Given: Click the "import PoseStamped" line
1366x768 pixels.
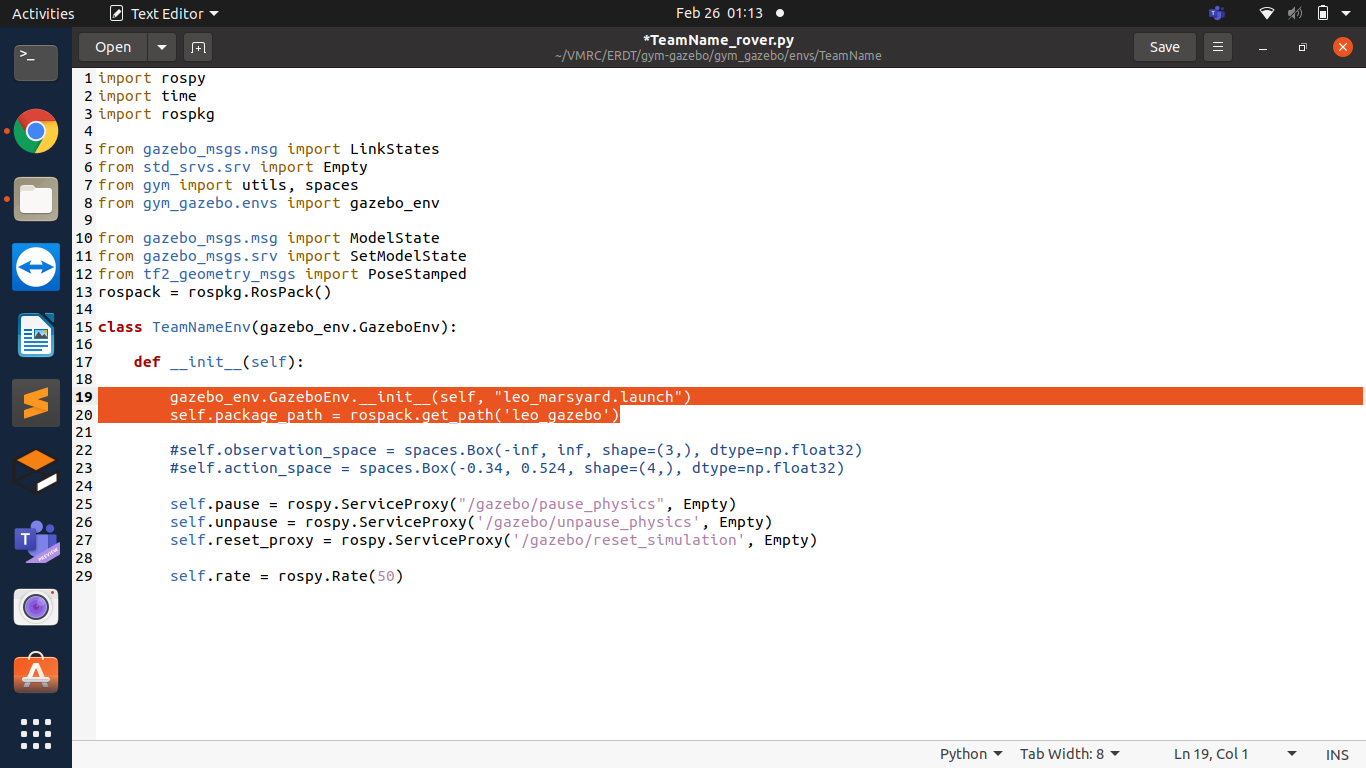Looking at the screenshot, I should pos(282,274).
